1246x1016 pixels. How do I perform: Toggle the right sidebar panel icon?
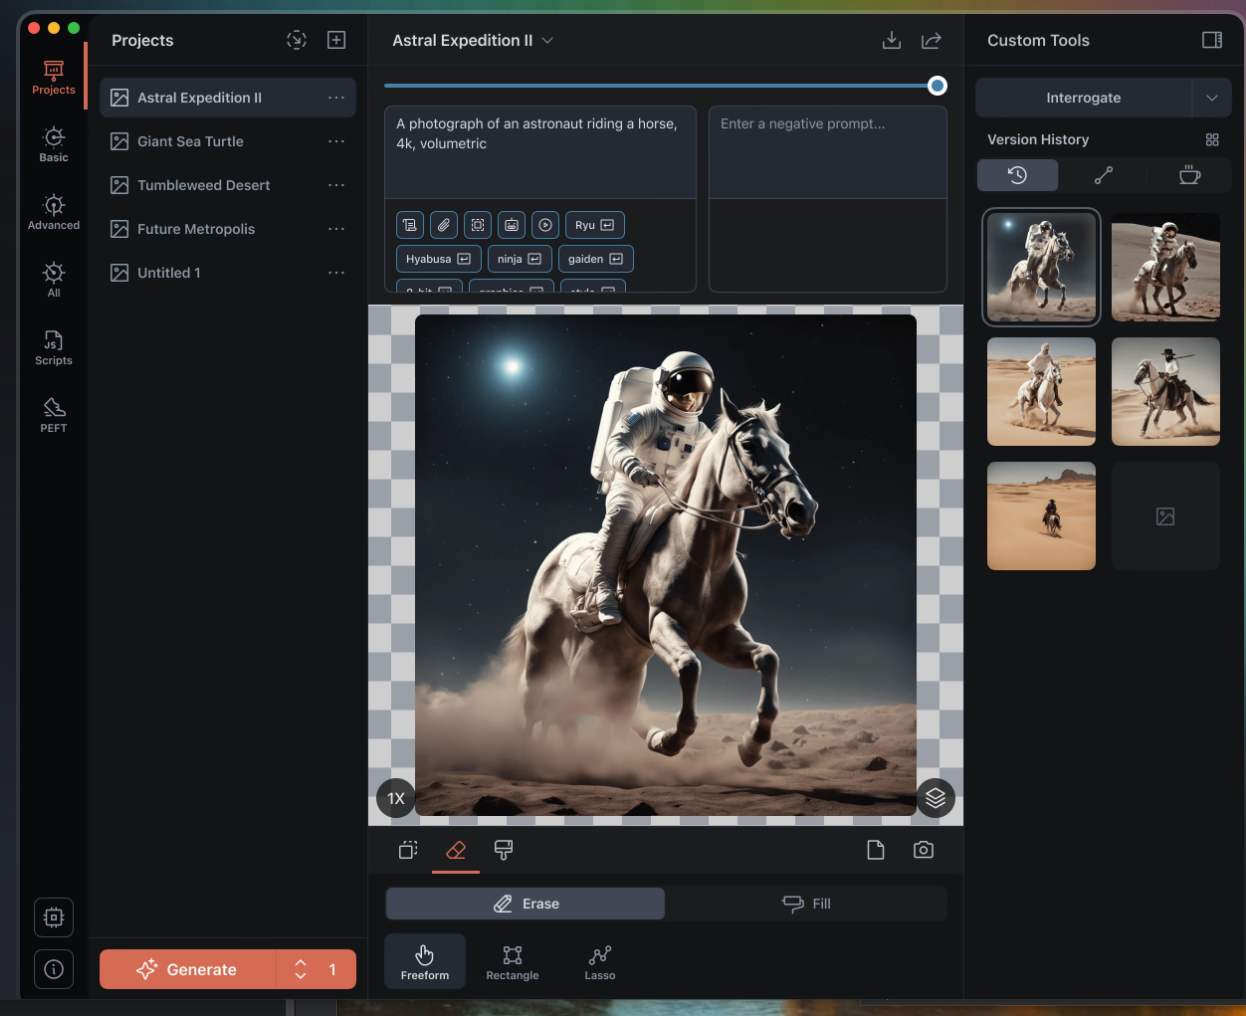(1212, 40)
